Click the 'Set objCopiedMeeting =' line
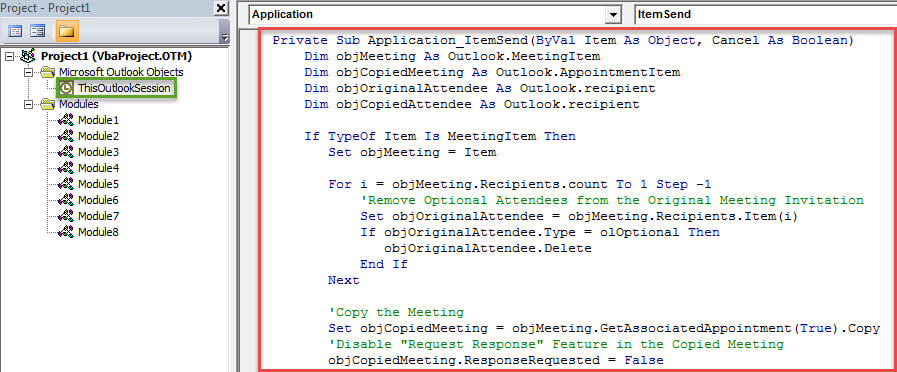The width and height of the screenshot is (897, 372). coord(604,329)
